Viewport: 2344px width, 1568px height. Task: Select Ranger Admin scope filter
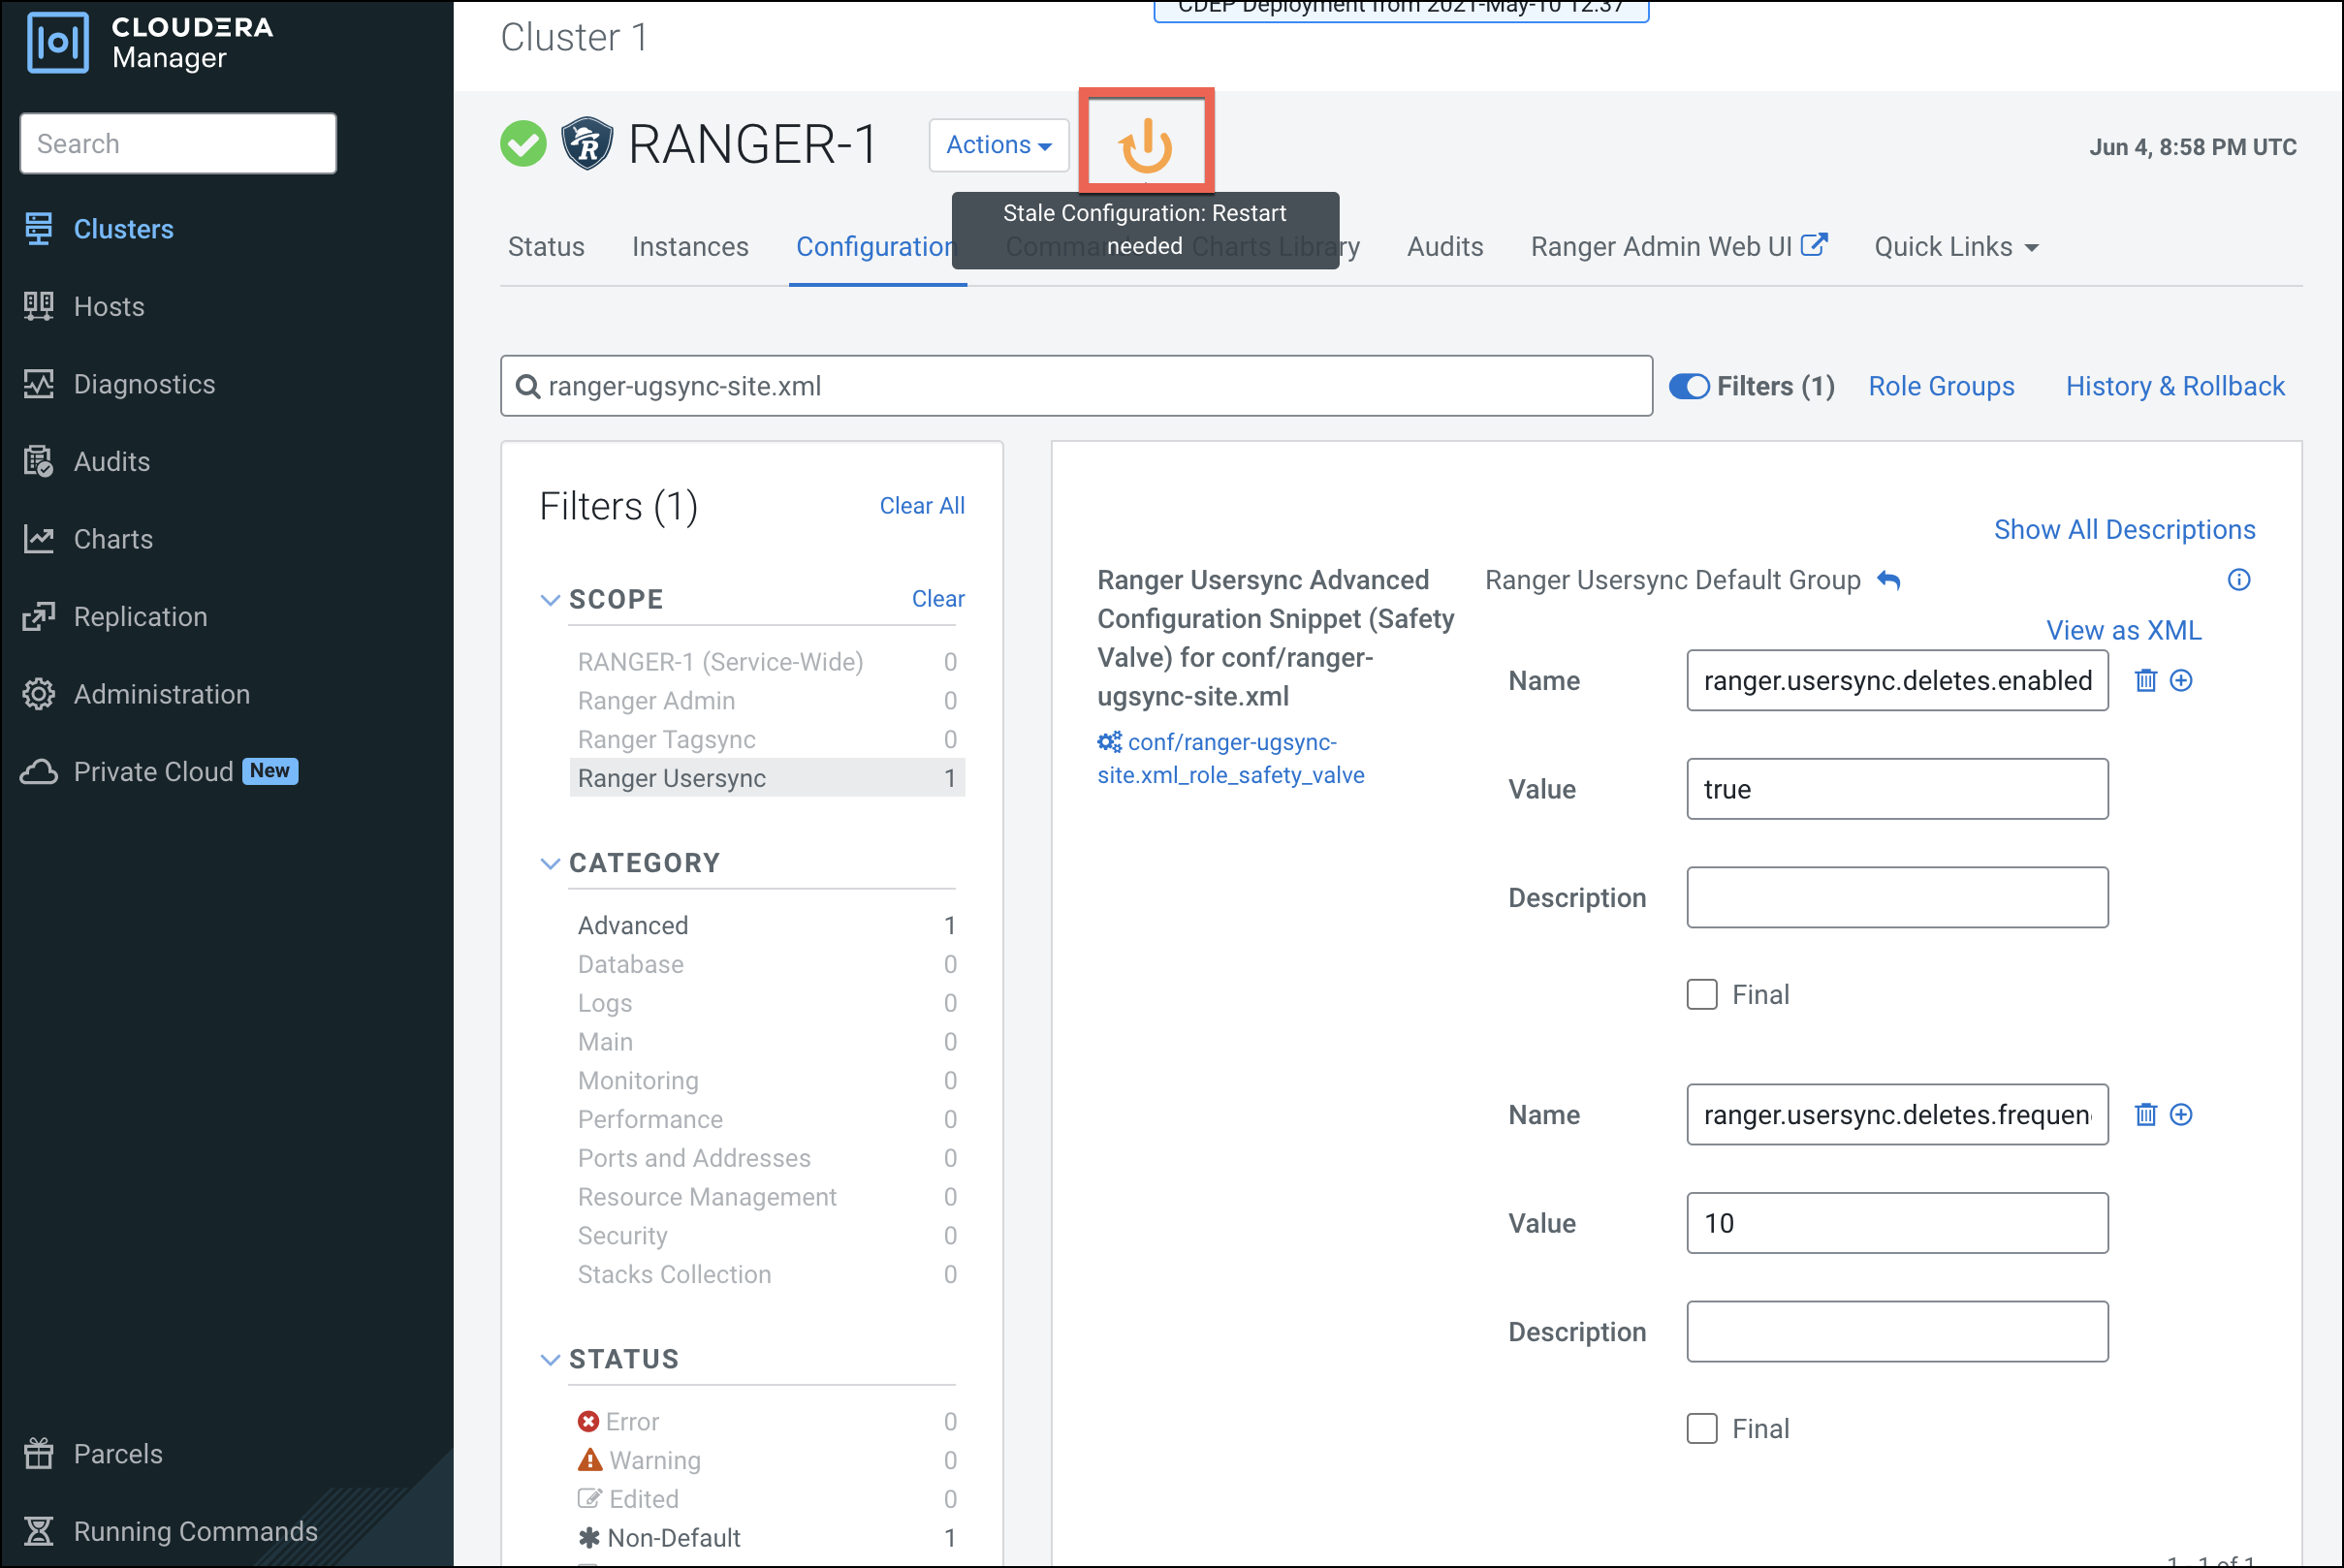tap(656, 701)
